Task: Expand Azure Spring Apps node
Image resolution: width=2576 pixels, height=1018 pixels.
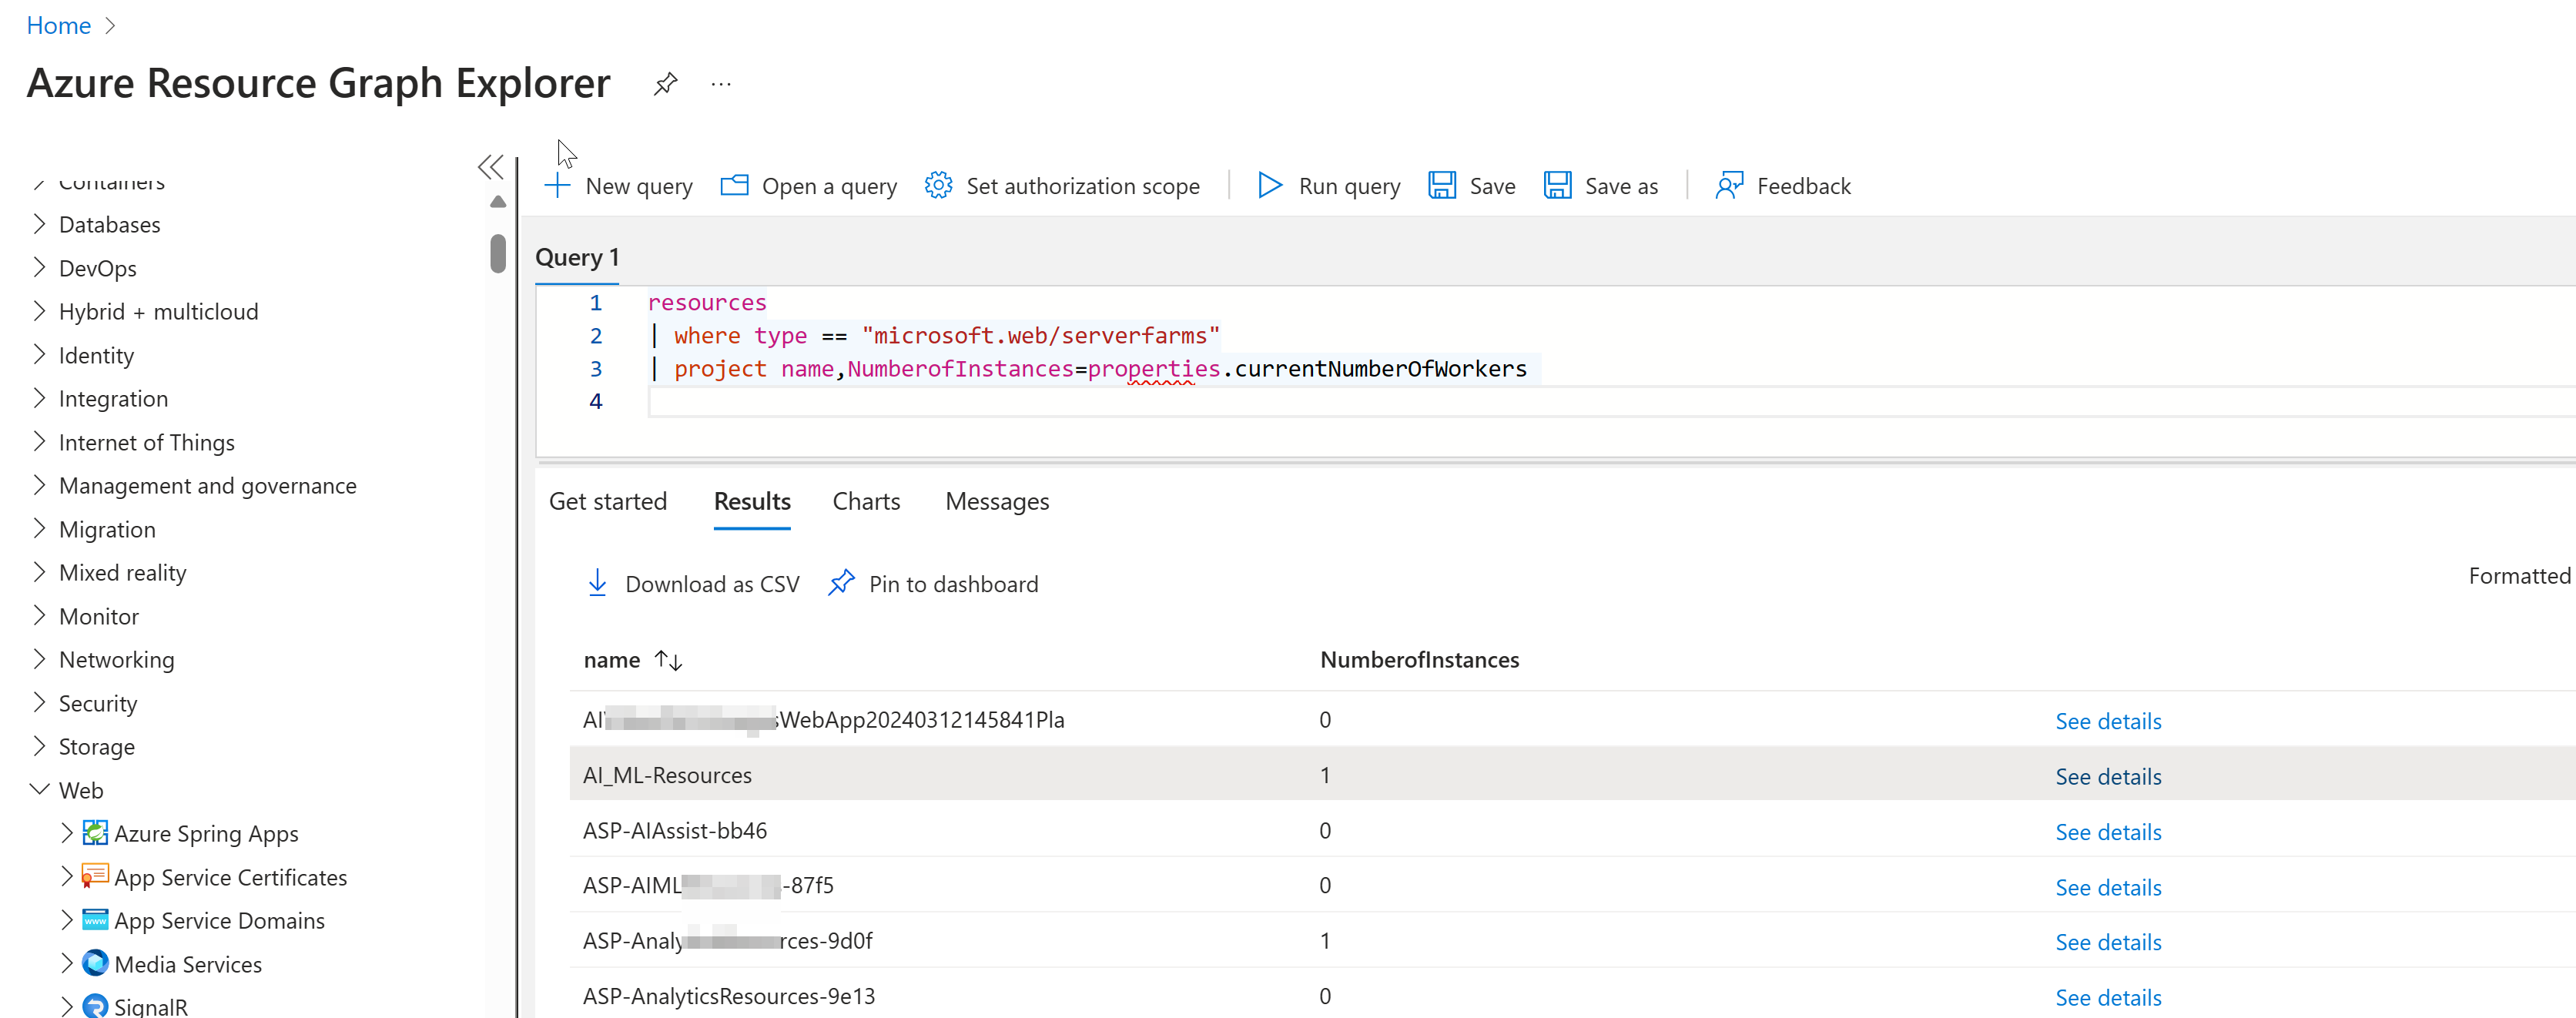Action: (x=67, y=833)
